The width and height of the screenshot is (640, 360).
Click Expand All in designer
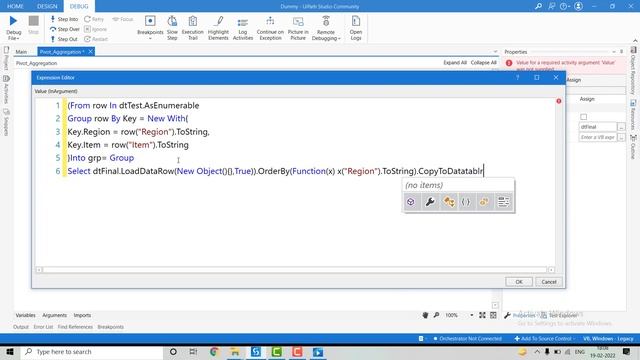click(x=455, y=63)
